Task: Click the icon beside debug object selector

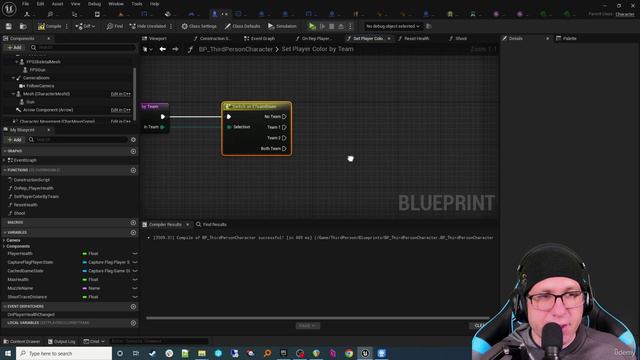Action: click(x=429, y=26)
